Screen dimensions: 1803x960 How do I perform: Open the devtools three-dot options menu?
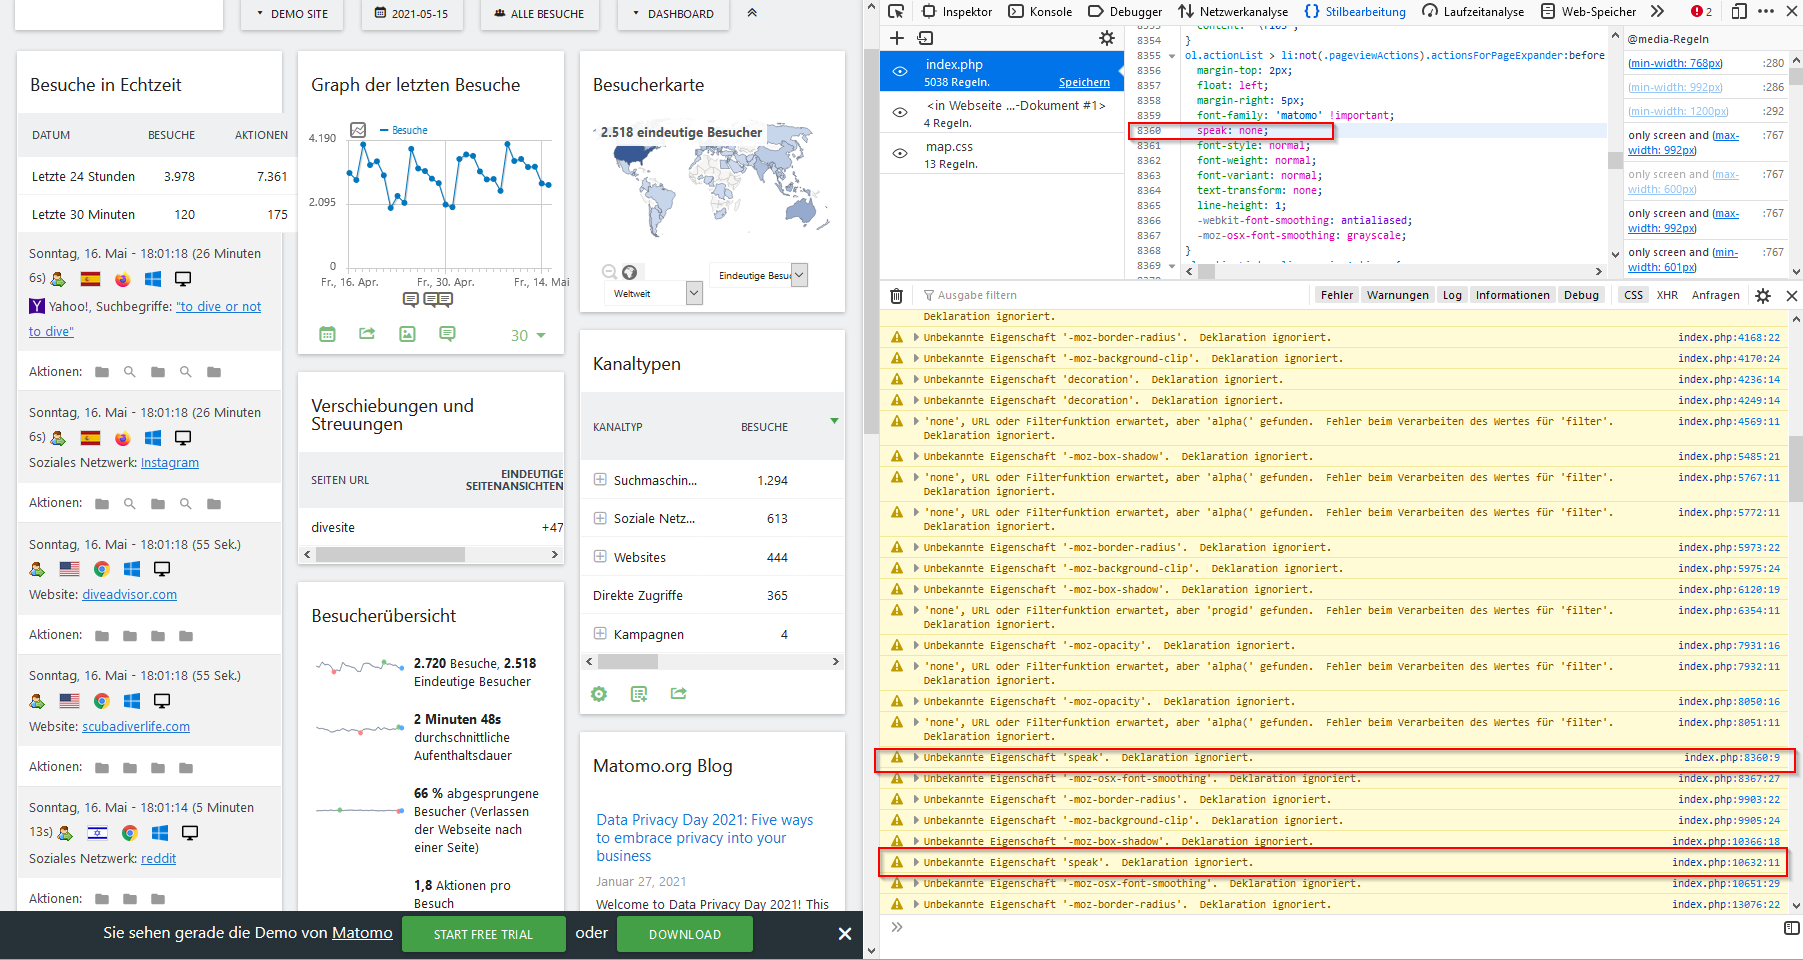[x=1766, y=11]
